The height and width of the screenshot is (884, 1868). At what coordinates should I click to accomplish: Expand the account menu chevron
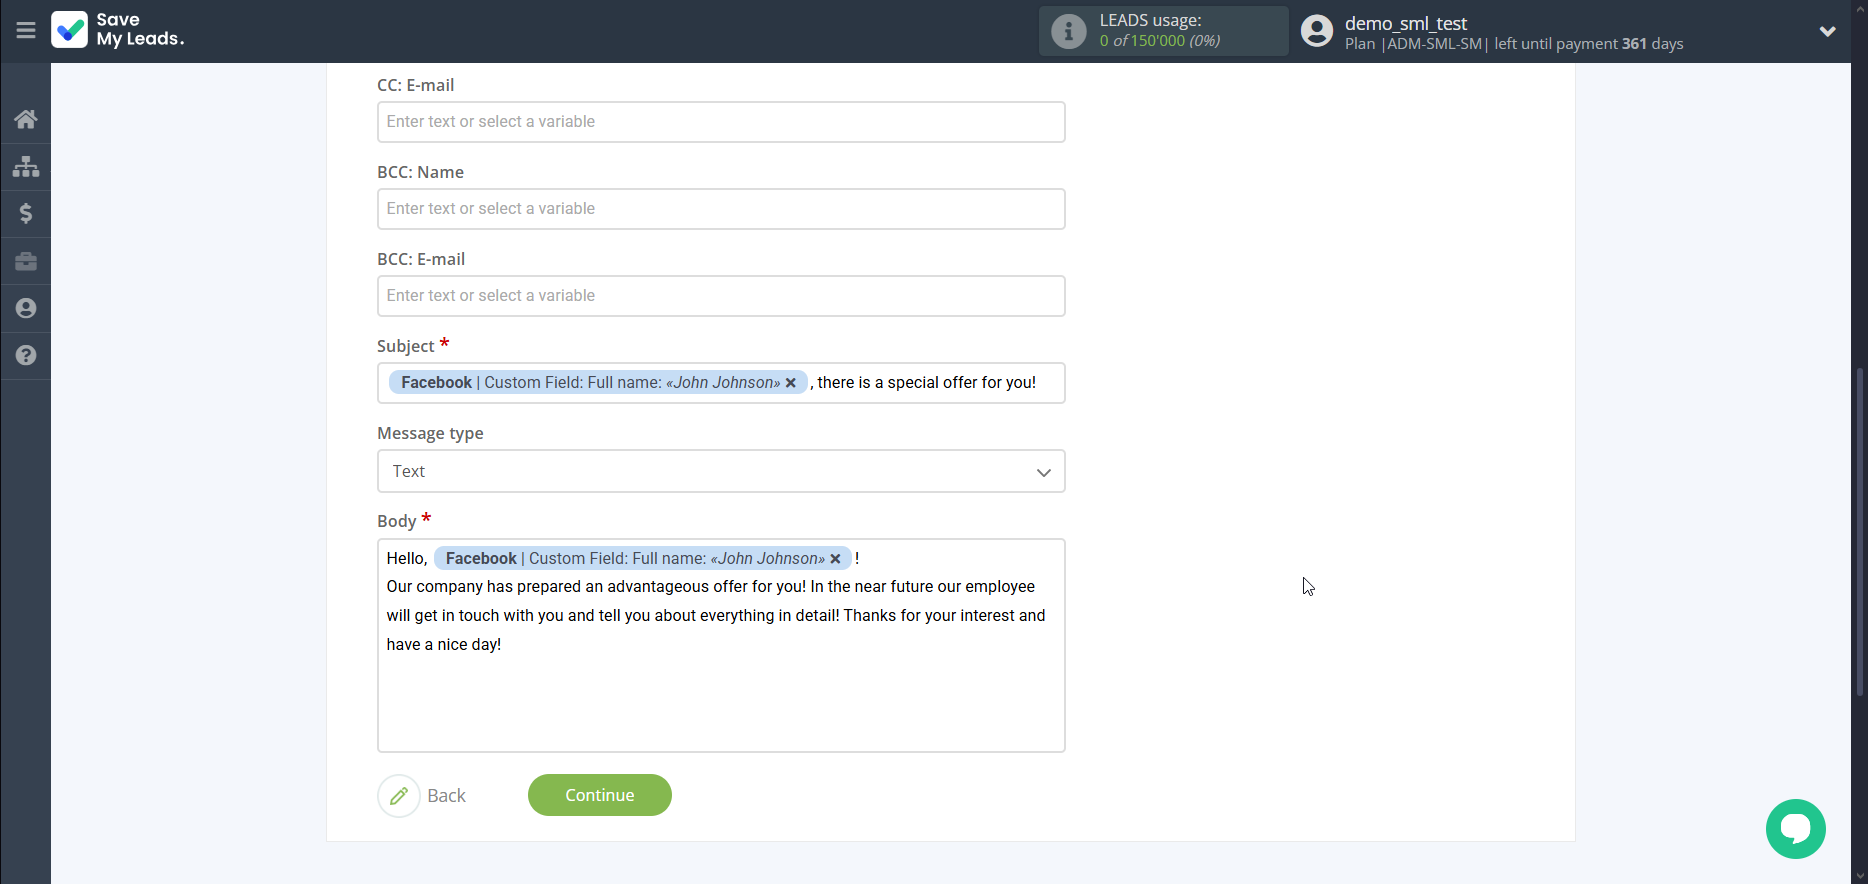1827,31
